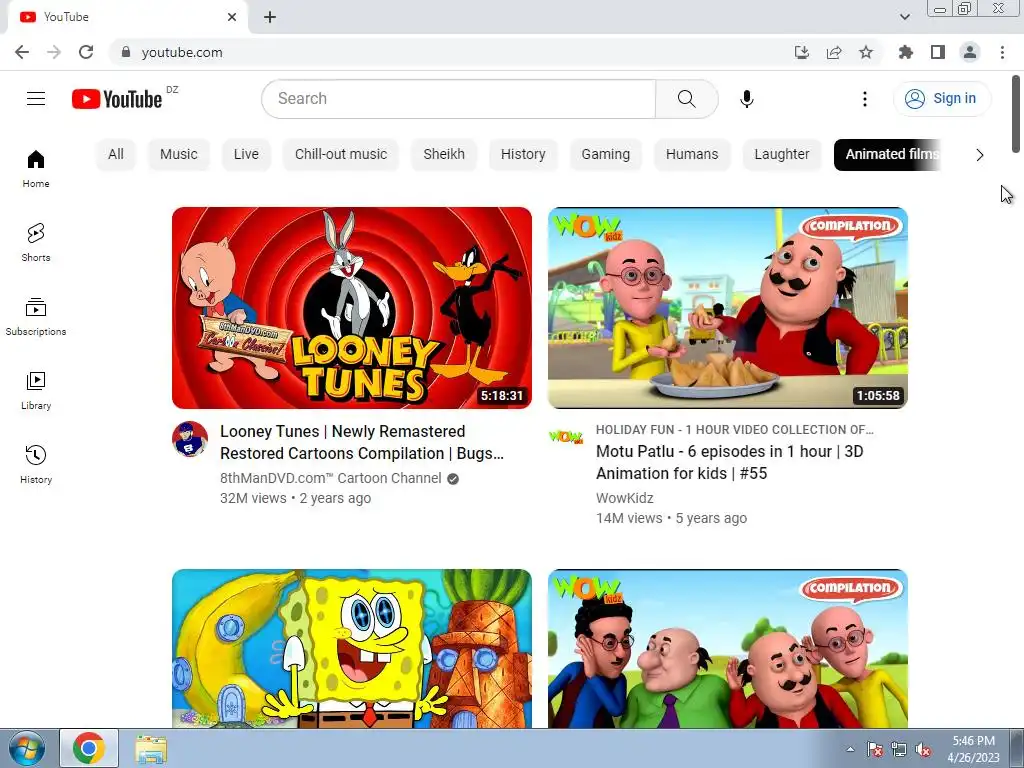Screen dimensions: 1024x768
Task: Open the YouTube hamburger guide menu
Action: (x=36, y=99)
